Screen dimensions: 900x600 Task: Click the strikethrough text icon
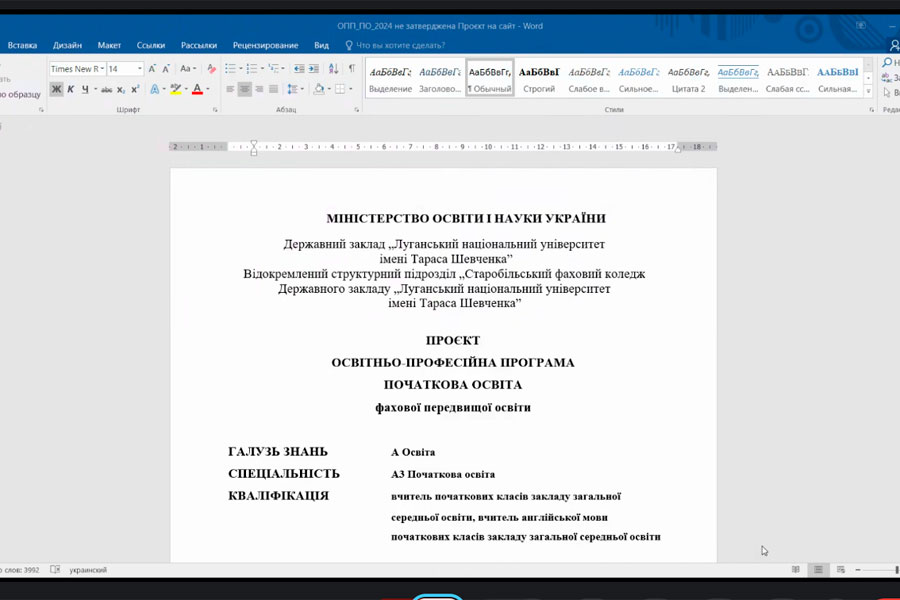point(106,89)
